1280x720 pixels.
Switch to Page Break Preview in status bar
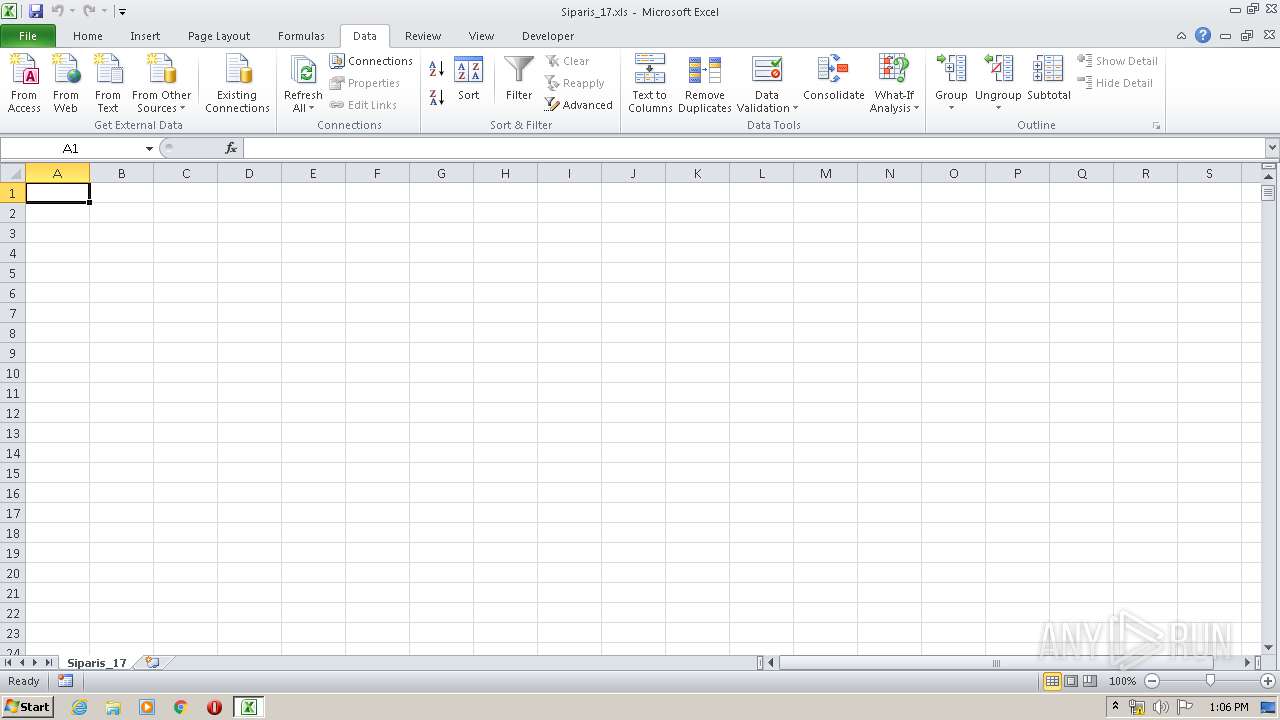(x=1090, y=681)
